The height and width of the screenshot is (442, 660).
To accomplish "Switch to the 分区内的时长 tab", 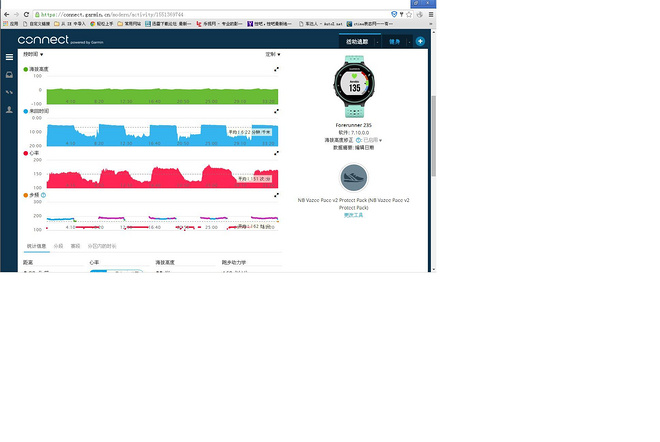I will 101,244.
